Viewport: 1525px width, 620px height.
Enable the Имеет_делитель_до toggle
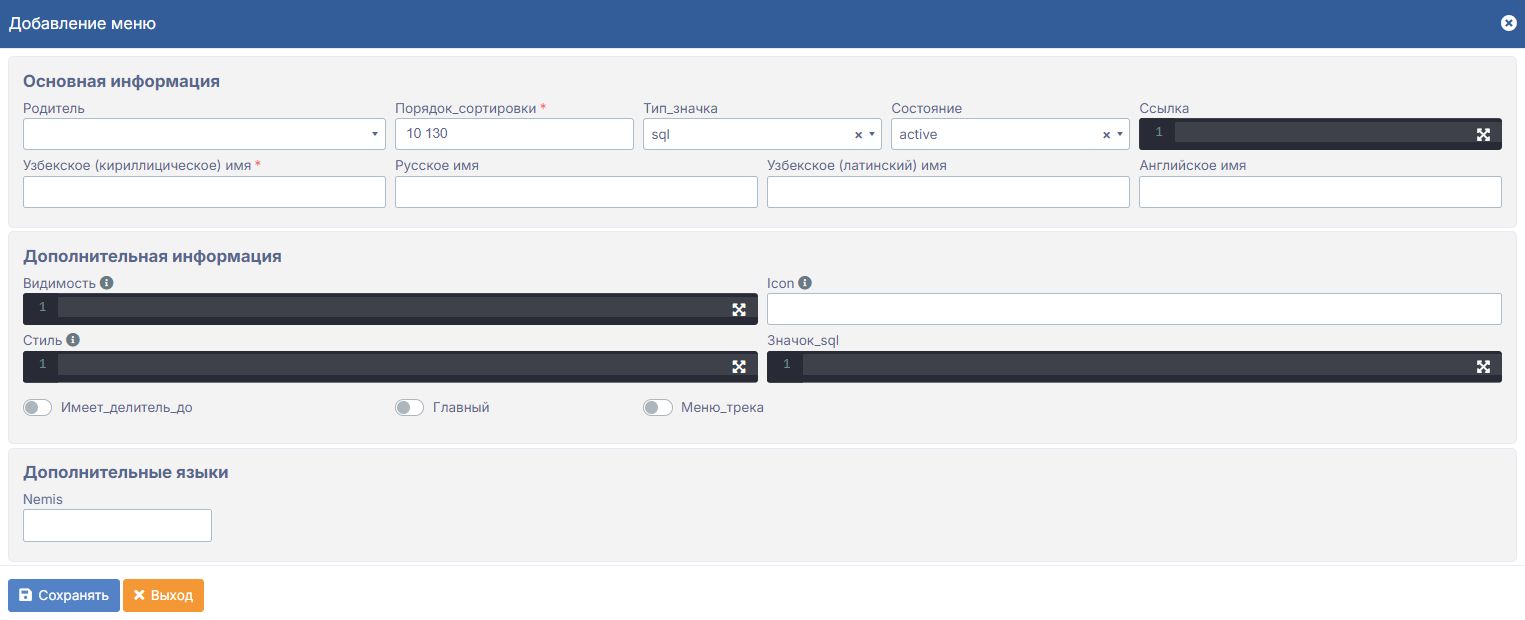pos(38,408)
